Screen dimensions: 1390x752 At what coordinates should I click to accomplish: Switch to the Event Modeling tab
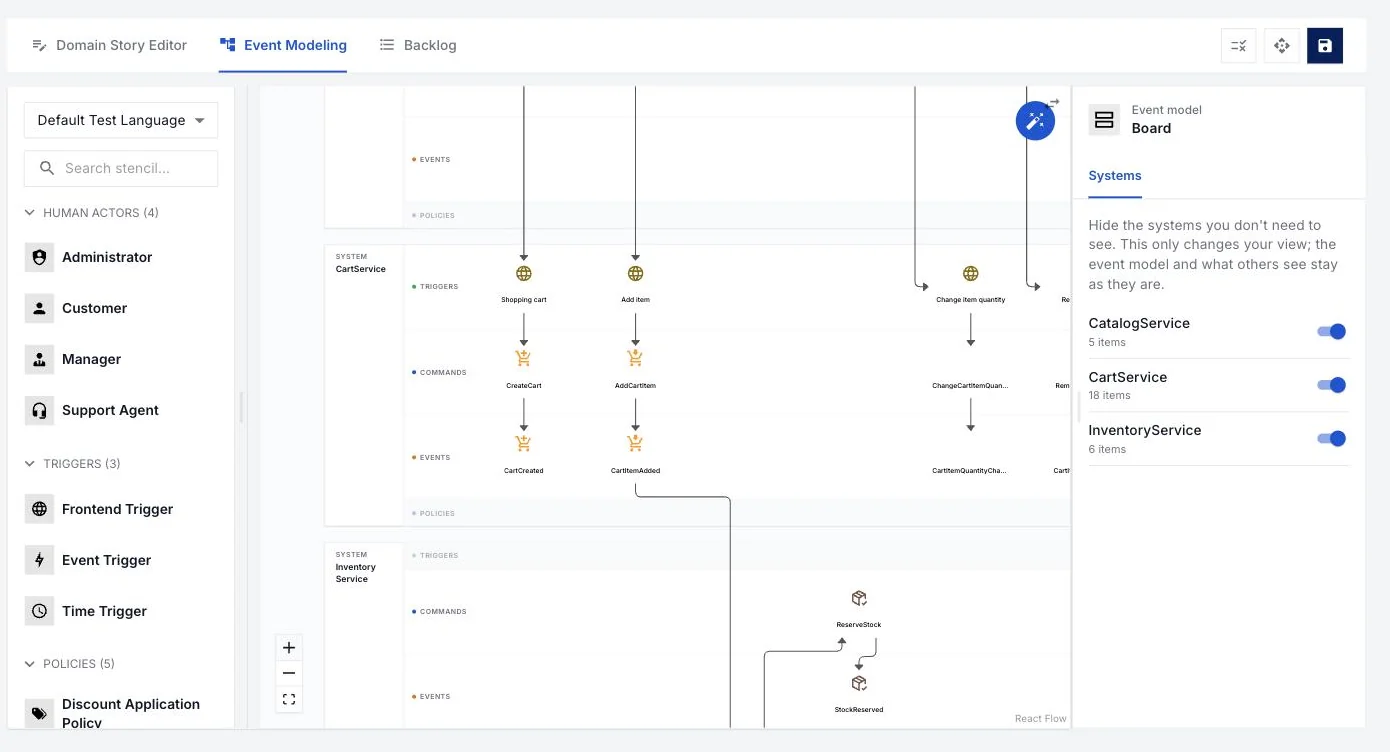[x=283, y=45]
